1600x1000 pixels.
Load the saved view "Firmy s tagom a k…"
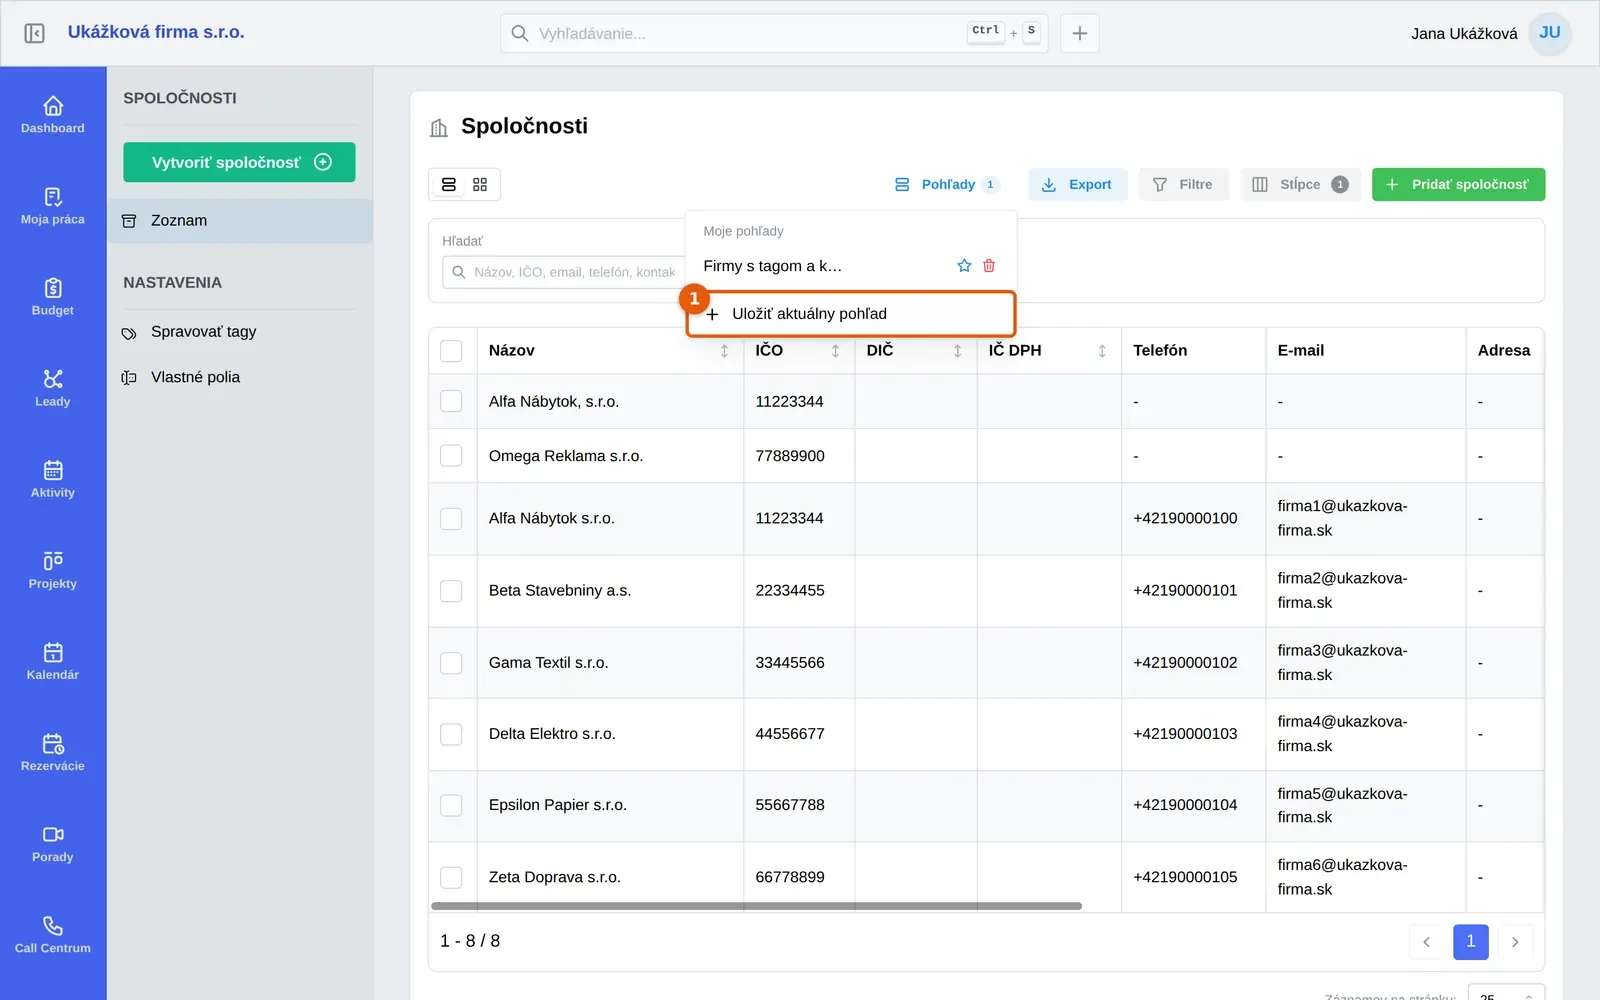click(773, 266)
